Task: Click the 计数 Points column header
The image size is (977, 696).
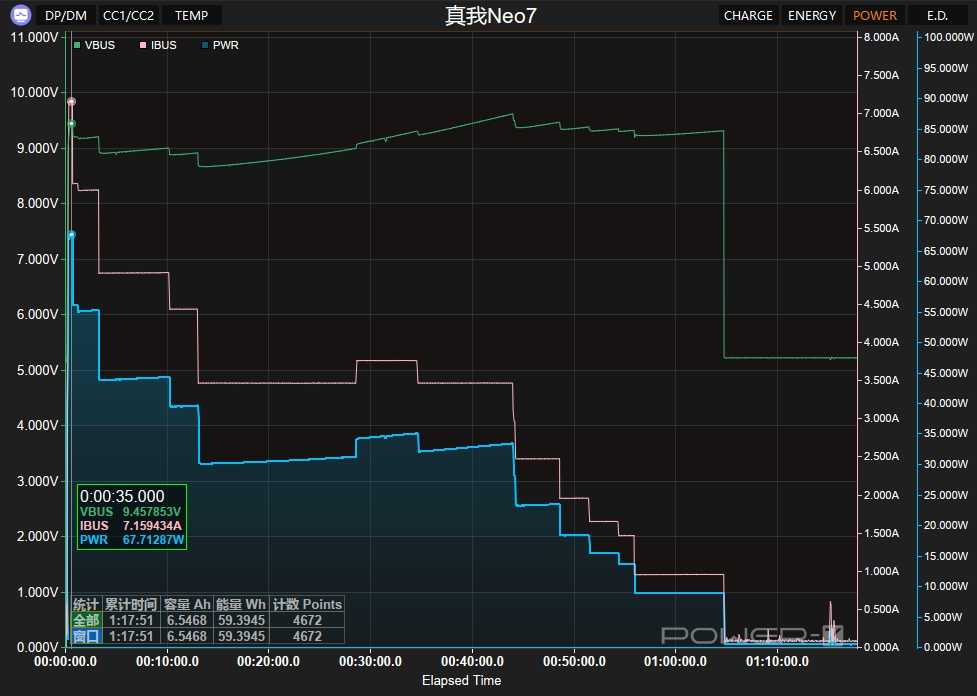Action: coord(307,604)
